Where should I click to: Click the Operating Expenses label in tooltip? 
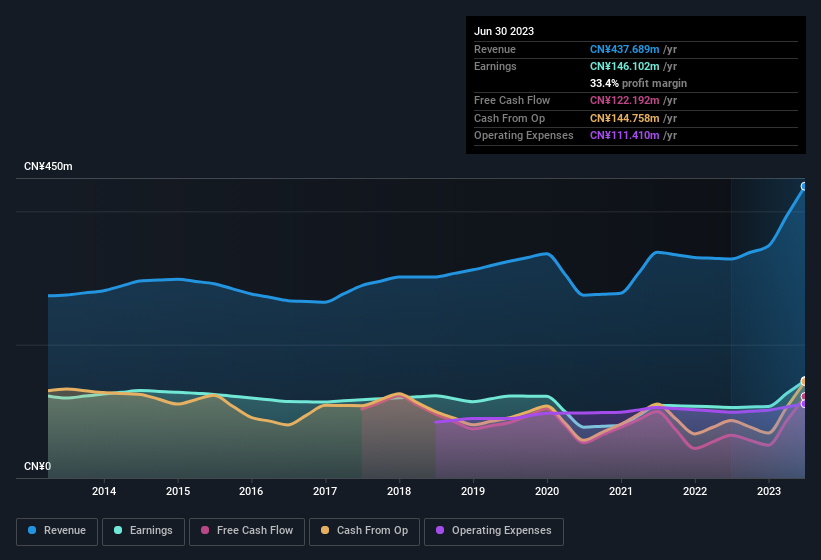coord(524,135)
